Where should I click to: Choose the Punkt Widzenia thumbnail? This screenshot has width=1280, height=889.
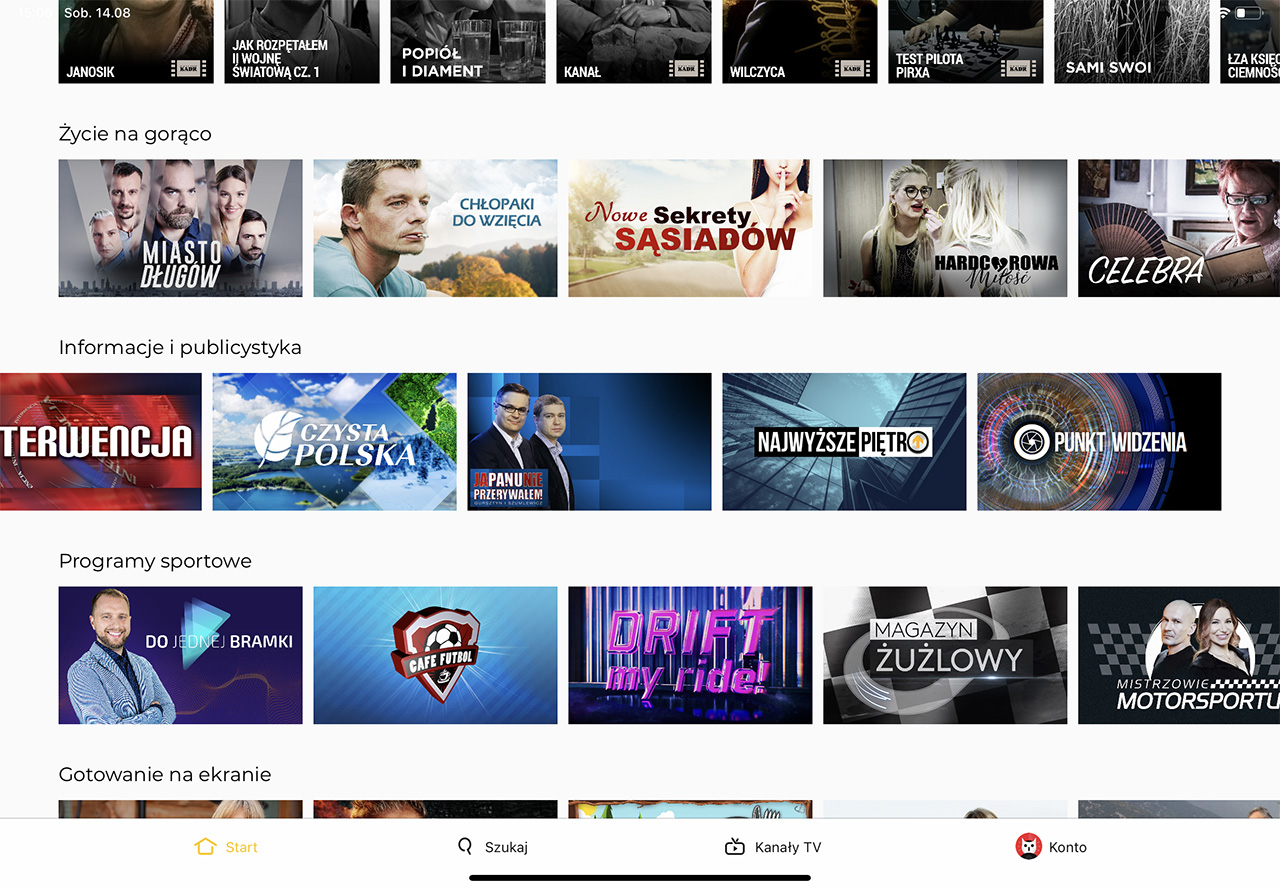click(1099, 442)
